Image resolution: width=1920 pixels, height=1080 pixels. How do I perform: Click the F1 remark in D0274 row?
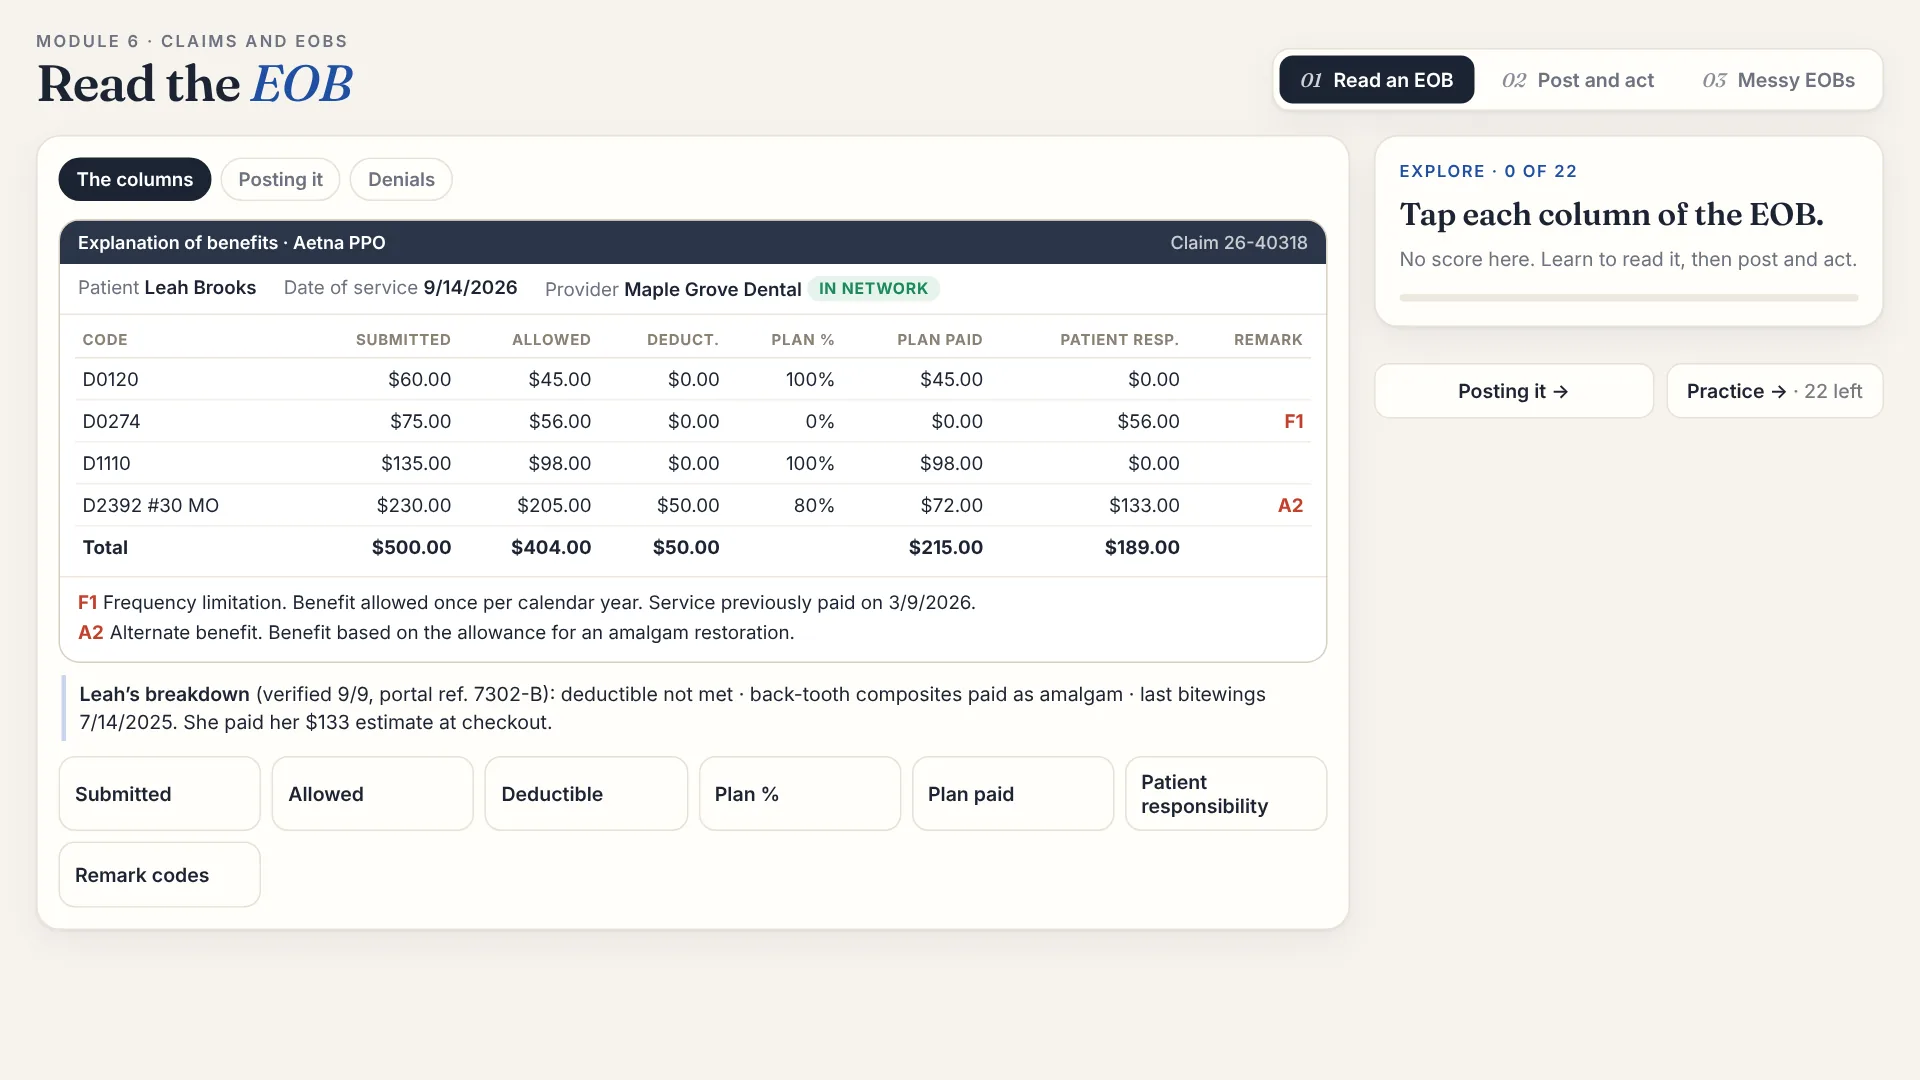[x=1294, y=422]
